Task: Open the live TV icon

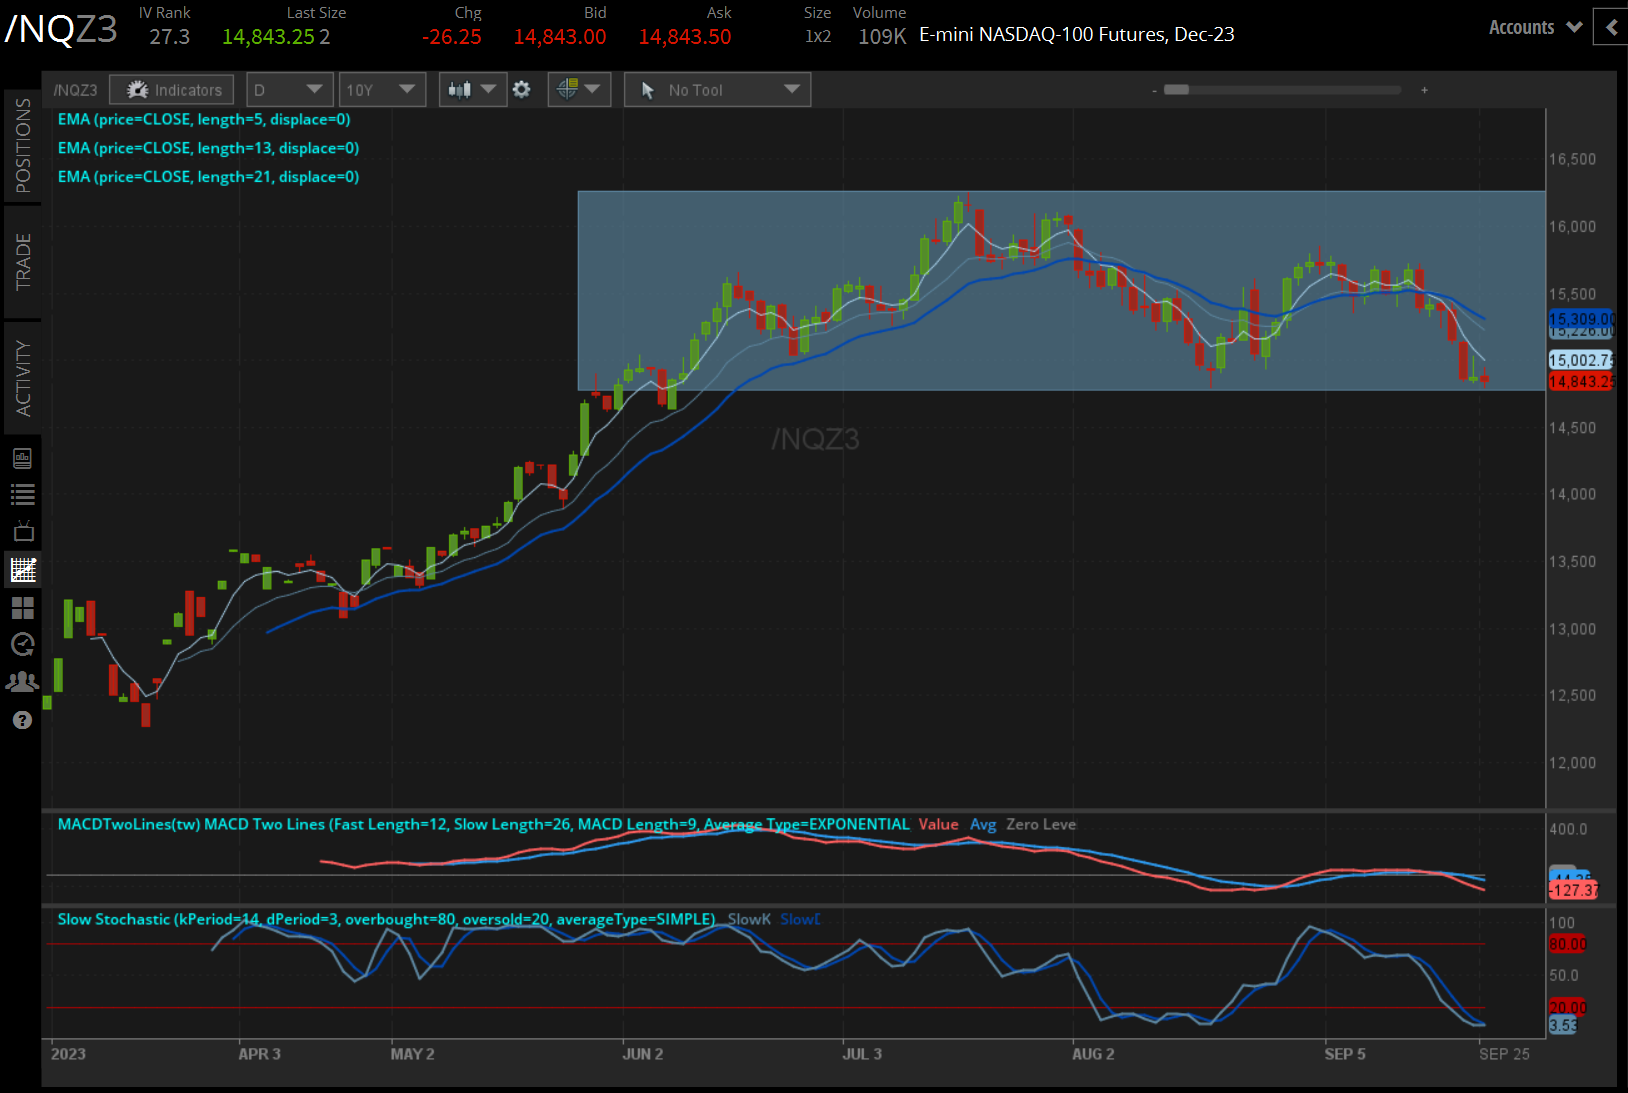Action: (22, 531)
